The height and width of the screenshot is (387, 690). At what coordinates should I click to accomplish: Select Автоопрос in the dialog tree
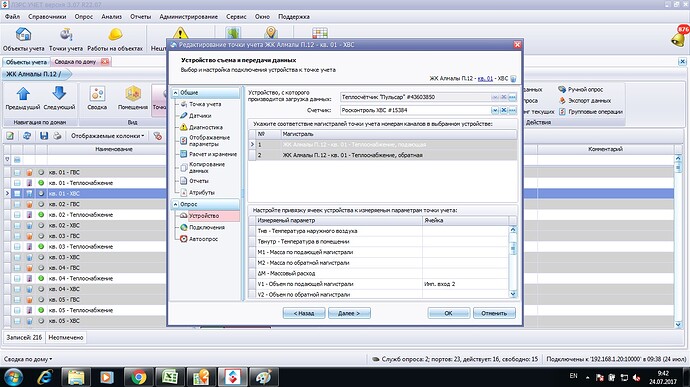tap(203, 239)
